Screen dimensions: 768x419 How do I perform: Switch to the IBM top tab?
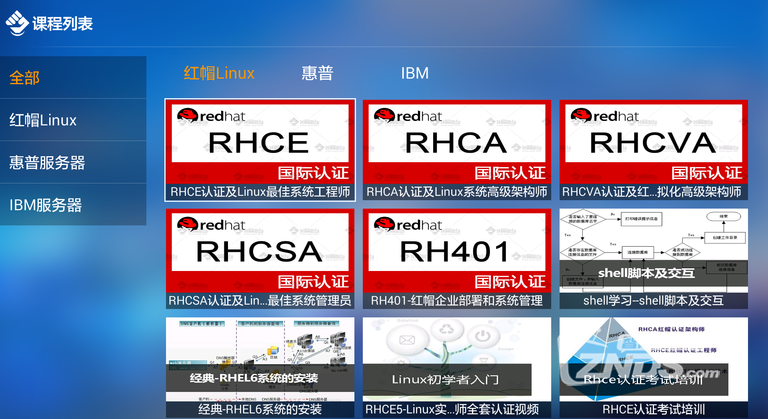[414, 73]
